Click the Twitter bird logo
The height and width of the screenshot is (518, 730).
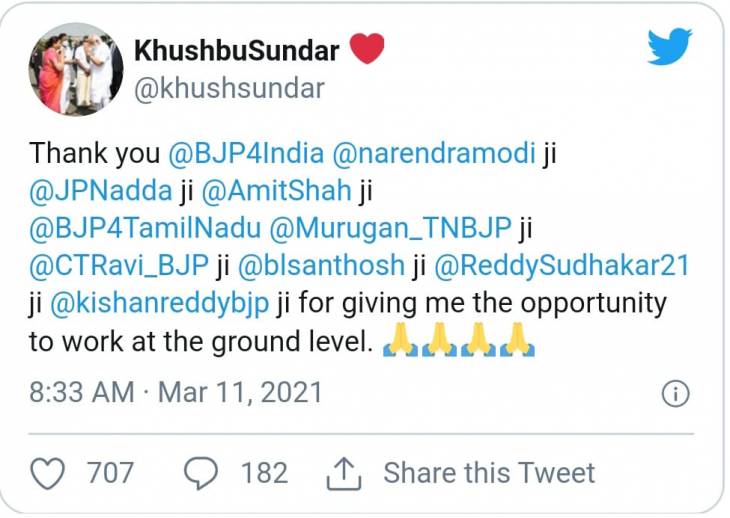pyautogui.click(x=669, y=48)
